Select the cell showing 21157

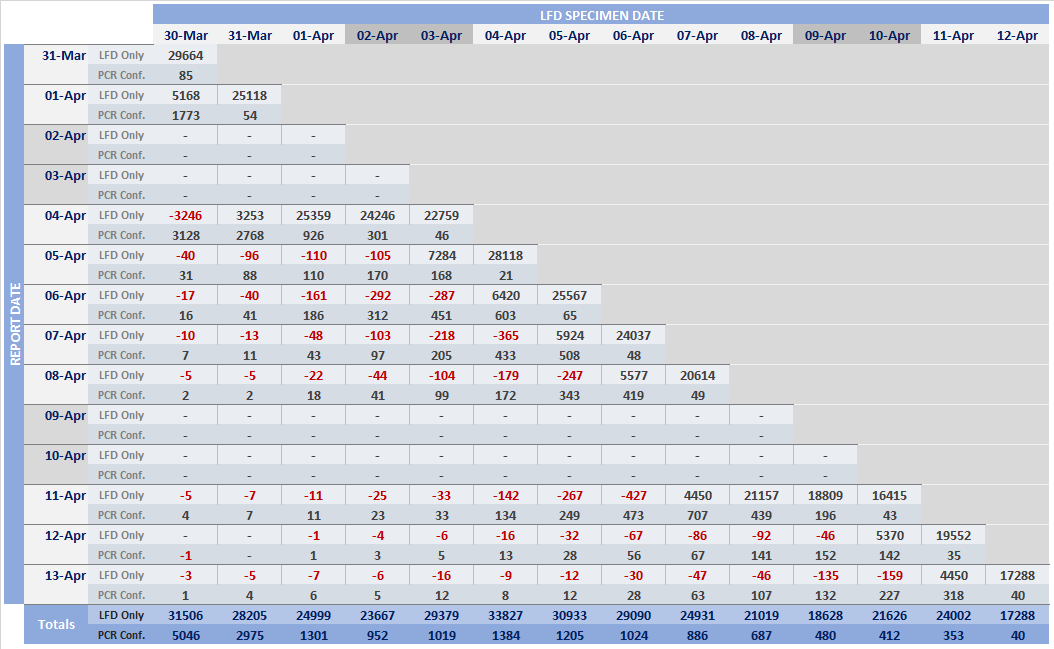(761, 495)
